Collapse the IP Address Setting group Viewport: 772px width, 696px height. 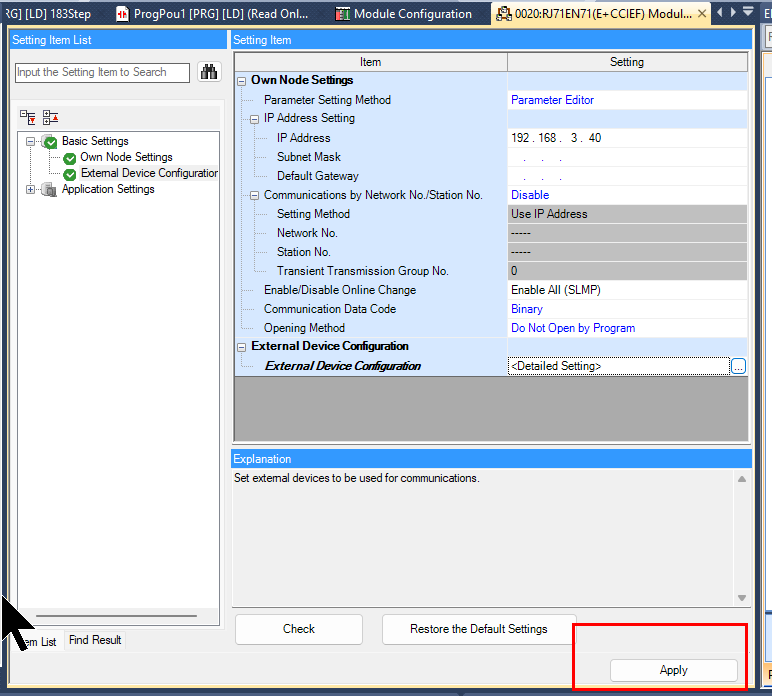255,119
